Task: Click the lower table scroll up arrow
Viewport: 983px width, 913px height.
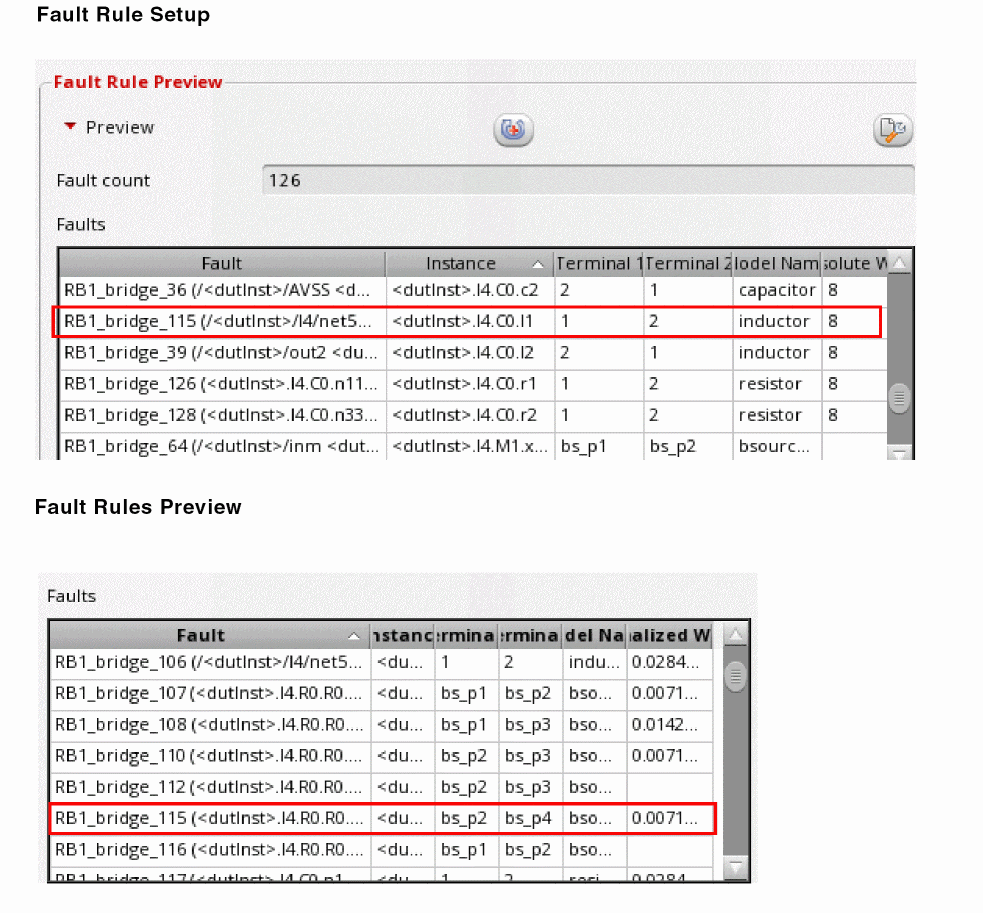Action: click(x=735, y=635)
